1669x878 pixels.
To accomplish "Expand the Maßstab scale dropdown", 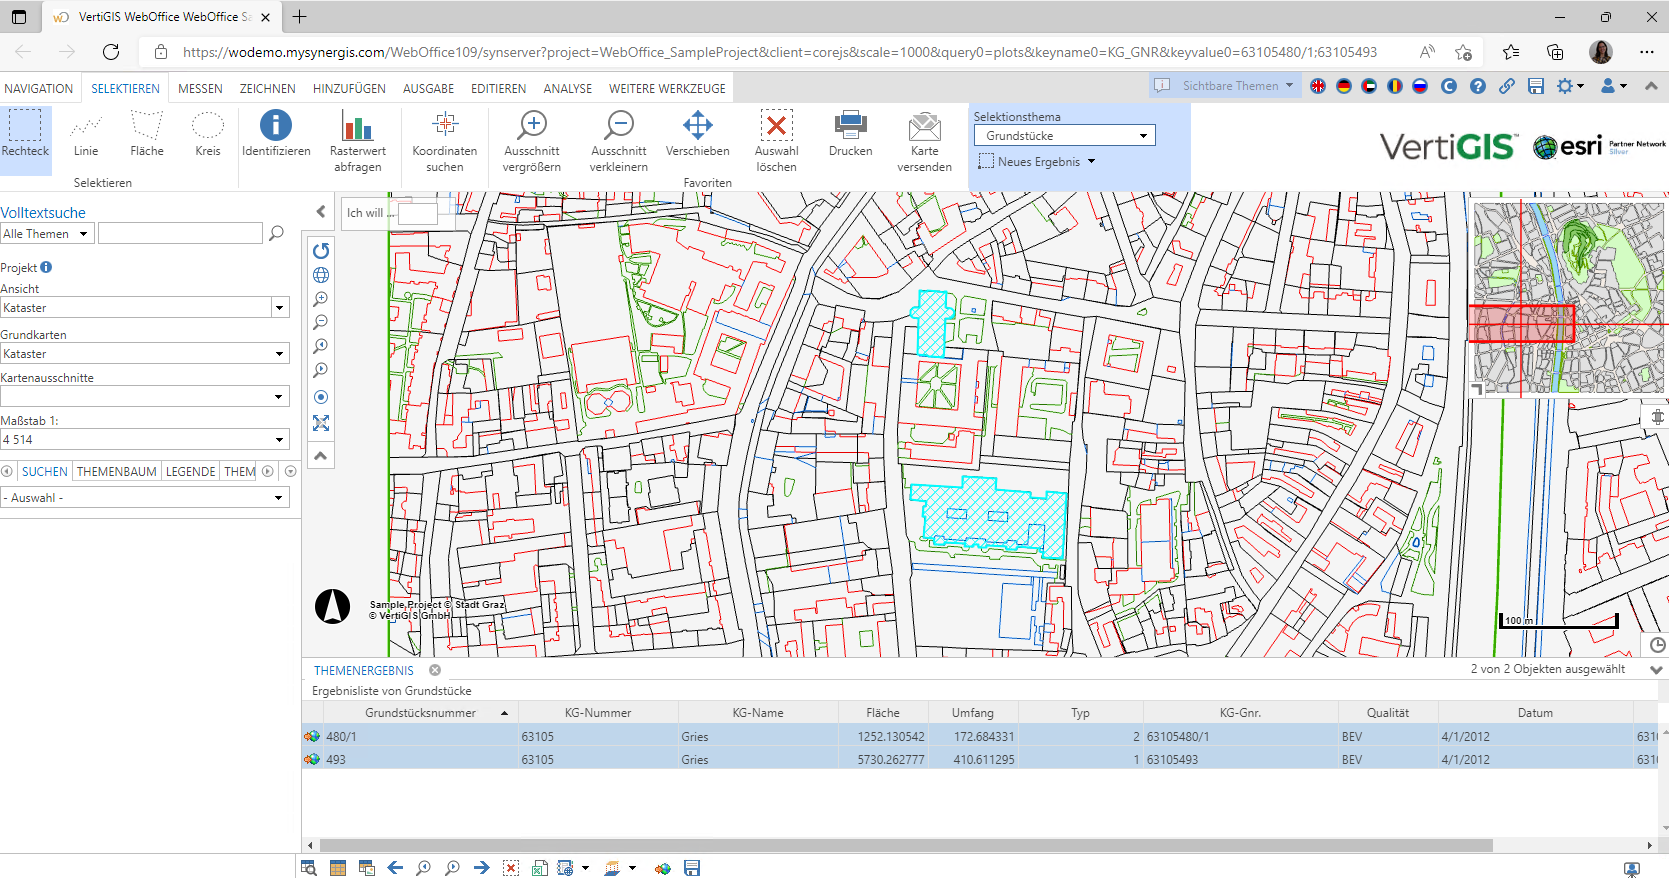I will coord(279,440).
